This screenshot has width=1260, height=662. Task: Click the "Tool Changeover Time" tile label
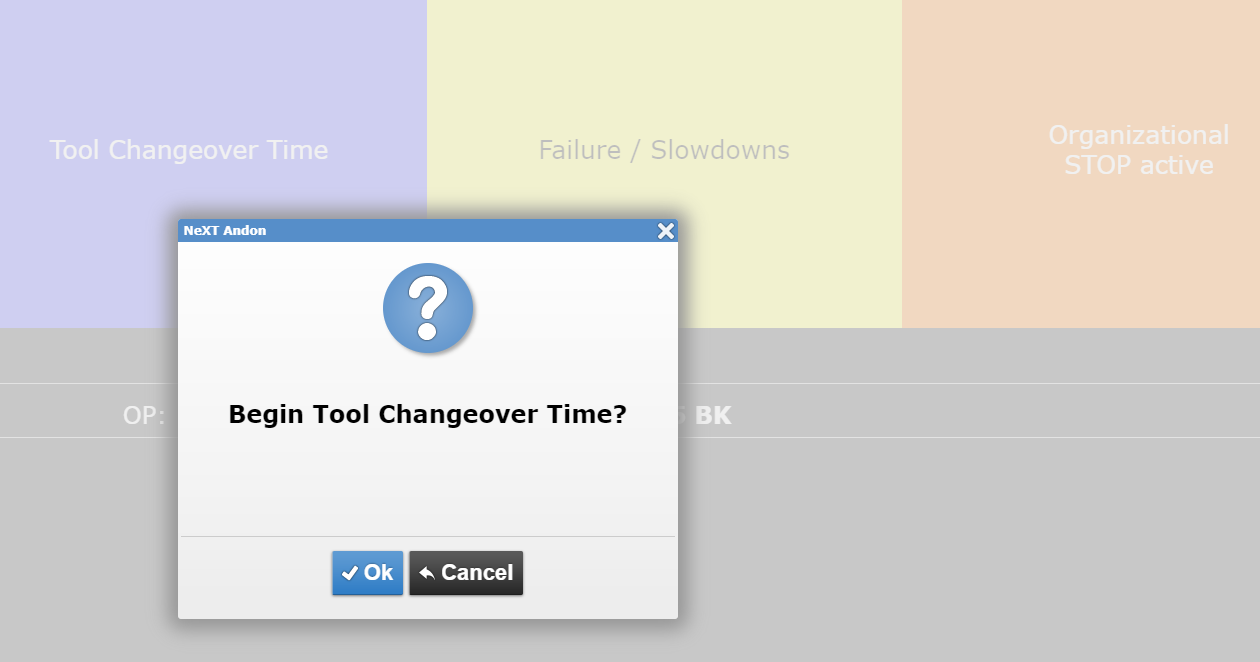tap(189, 151)
